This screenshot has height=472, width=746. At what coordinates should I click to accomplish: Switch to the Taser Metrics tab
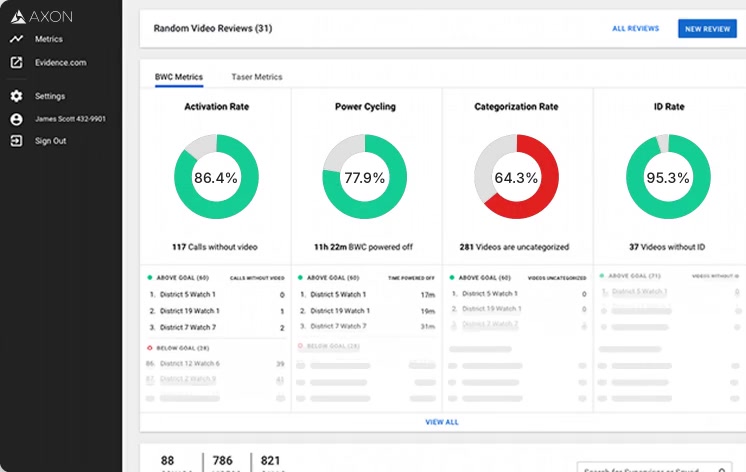pyautogui.click(x=257, y=77)
